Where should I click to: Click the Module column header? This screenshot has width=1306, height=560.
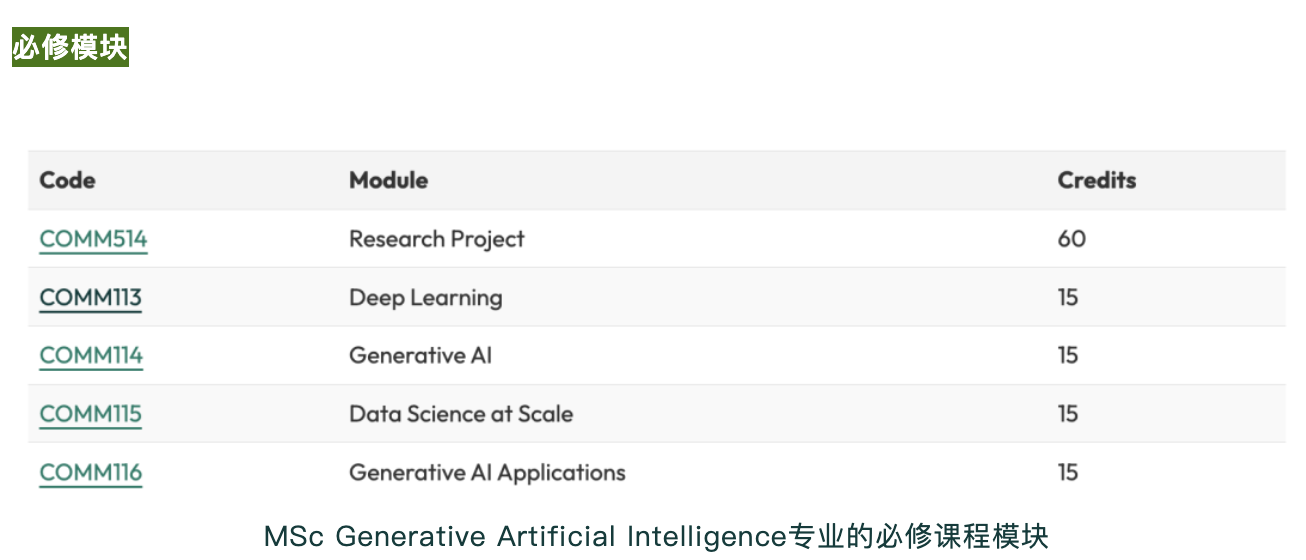pos(388,181)
